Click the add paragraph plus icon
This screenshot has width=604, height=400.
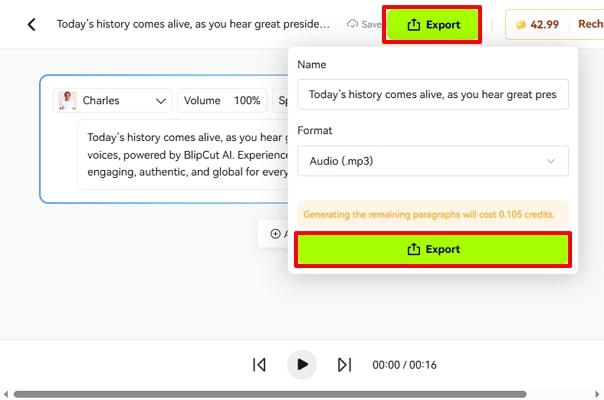click(x=275, y=234)
